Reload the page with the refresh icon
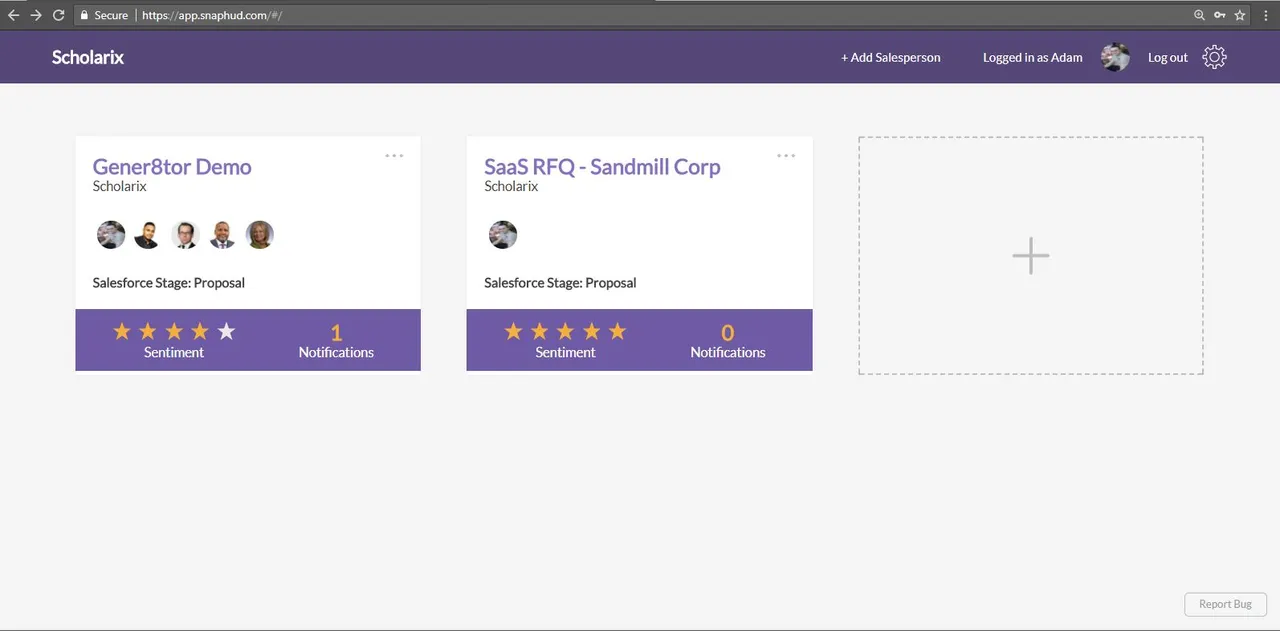 pyautogui.click(x=58, y=15)
